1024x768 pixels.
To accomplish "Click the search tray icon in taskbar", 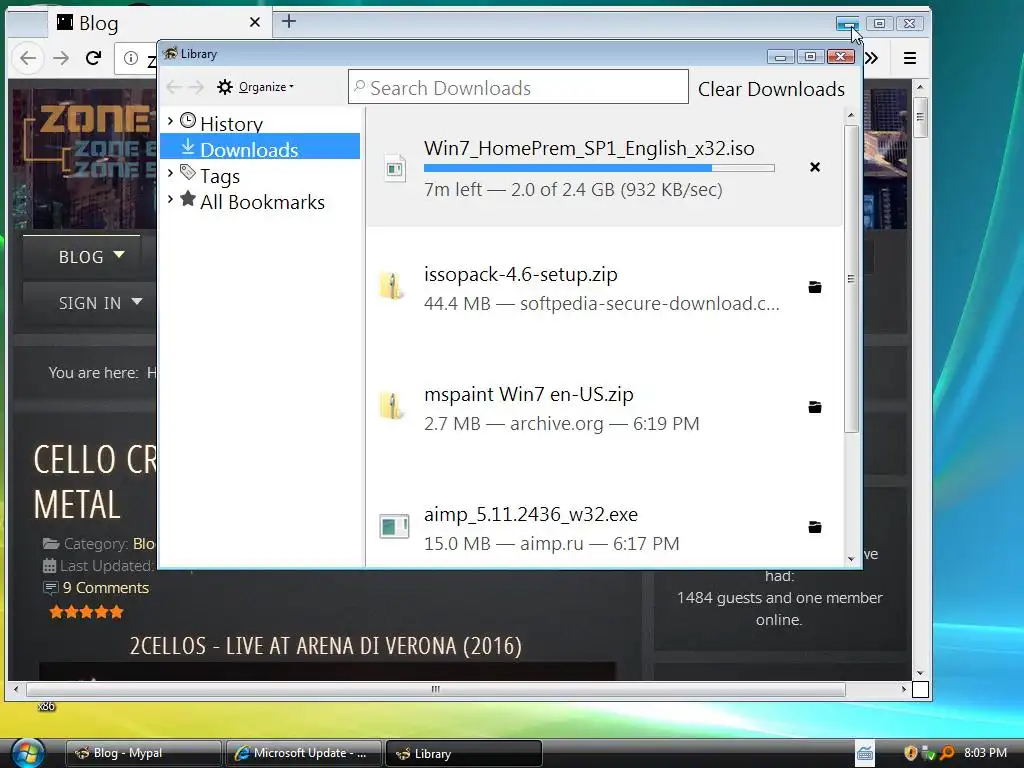I will pos(947,753).
